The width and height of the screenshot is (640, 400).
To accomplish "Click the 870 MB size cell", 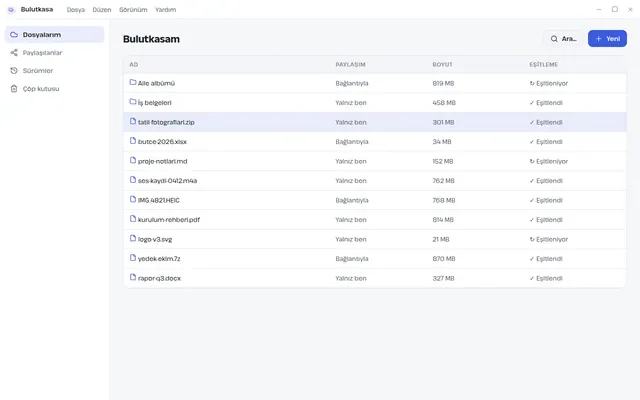I will coord(444,259).
